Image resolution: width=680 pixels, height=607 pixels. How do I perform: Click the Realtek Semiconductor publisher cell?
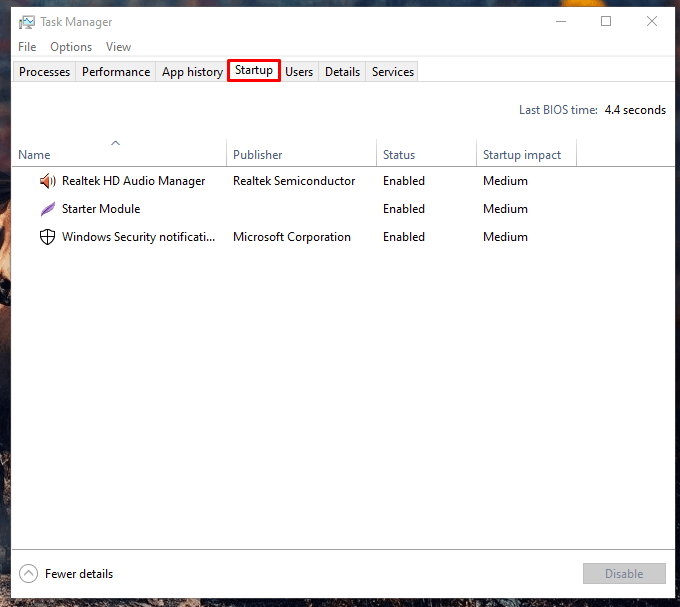pyautogui.click(x=294, y=181)
